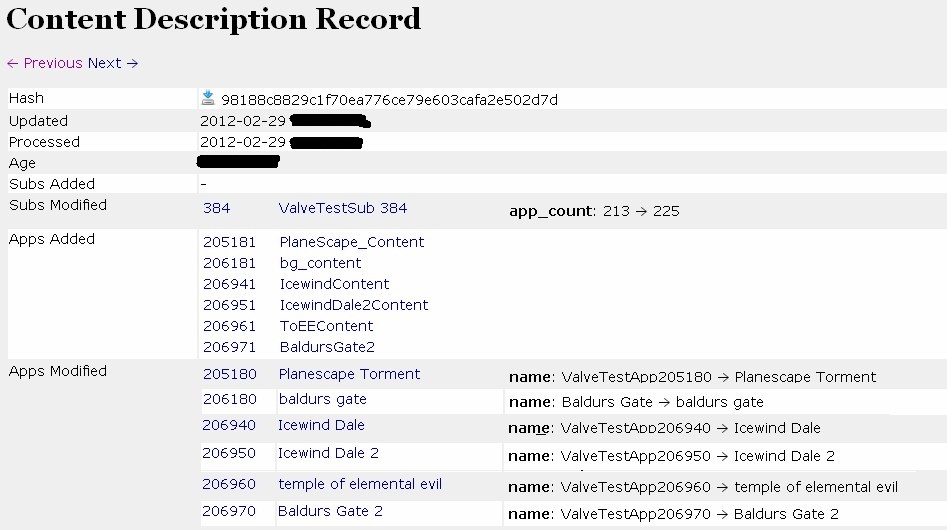
Task: Click added app PlaneScape_Content
Action: 351,242
